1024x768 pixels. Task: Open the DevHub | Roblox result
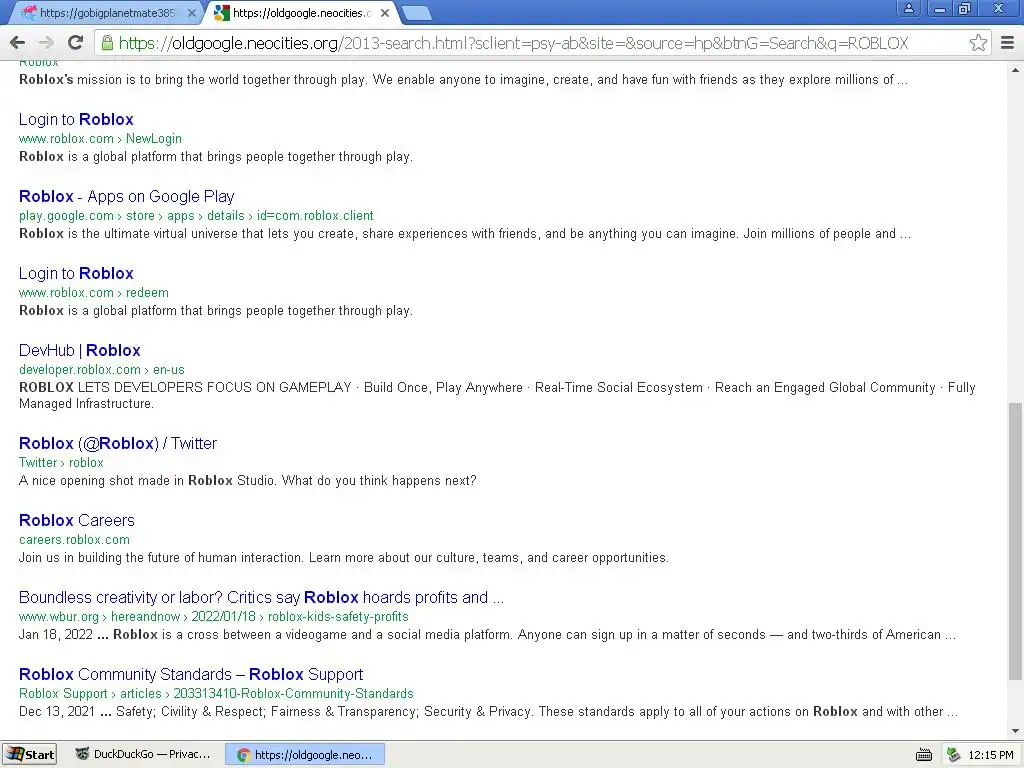pos(80,351)
